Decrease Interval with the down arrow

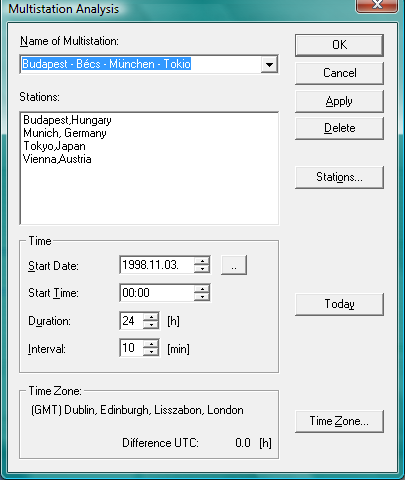click(x=151, y=352)
